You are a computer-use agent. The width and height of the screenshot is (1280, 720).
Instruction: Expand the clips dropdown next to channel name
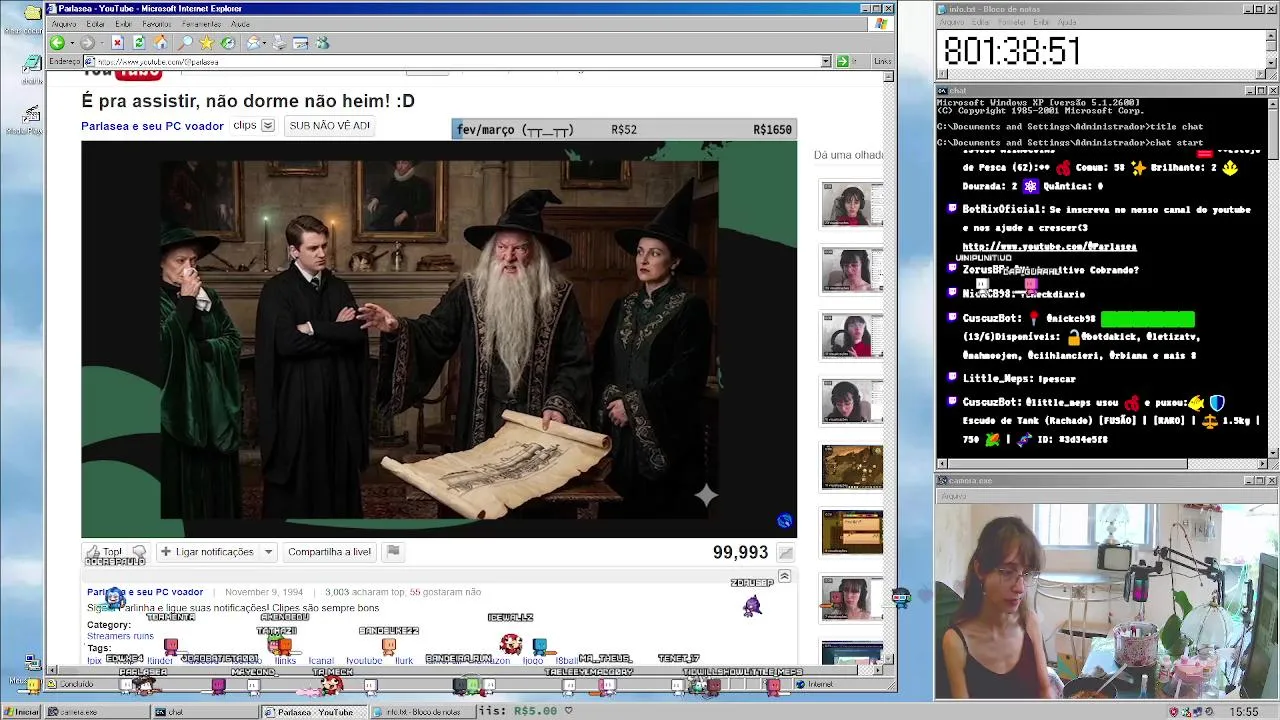tap(267, 126)
